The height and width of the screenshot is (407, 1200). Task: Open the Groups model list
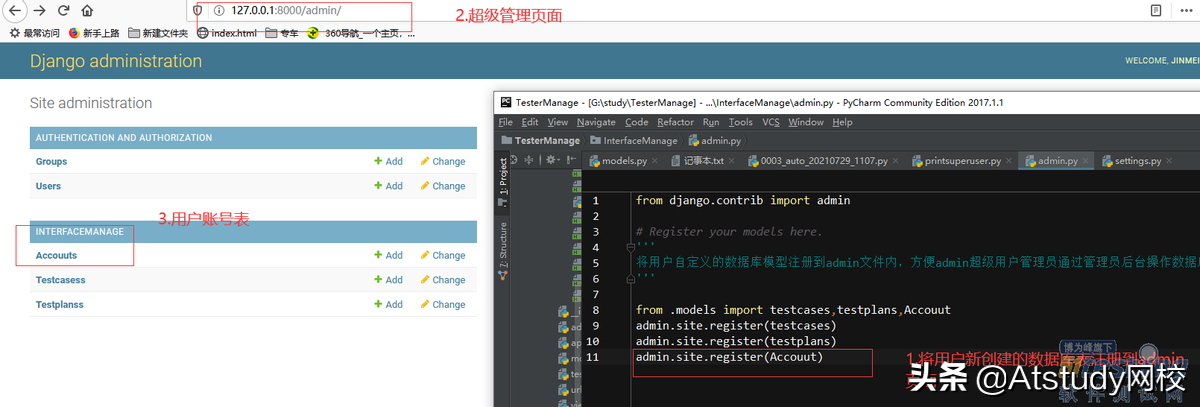[52, 161]
